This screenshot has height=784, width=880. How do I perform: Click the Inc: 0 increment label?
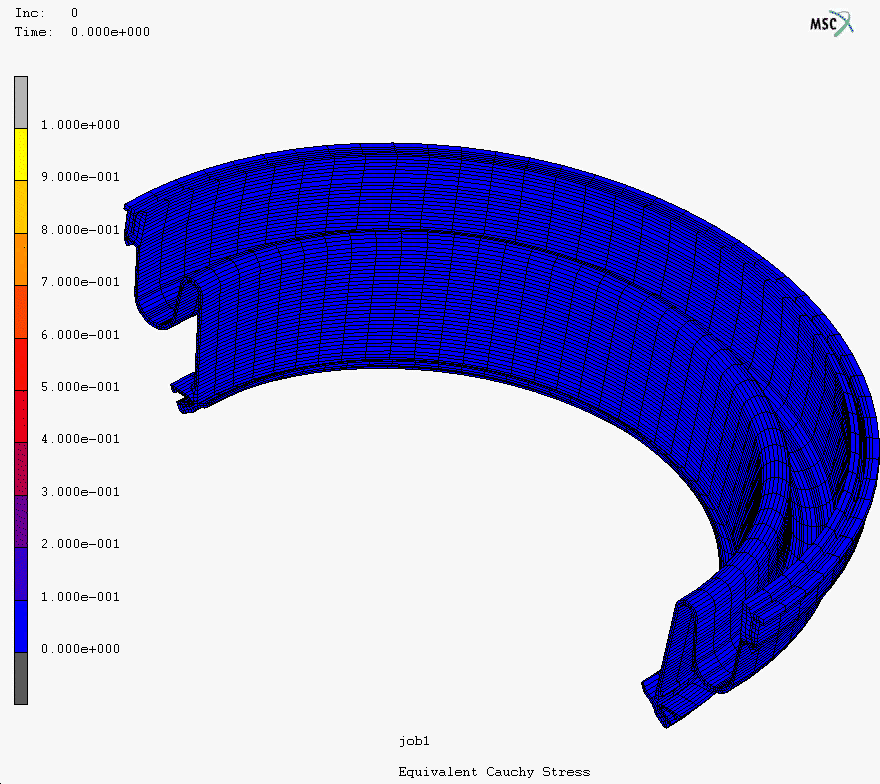pyautogui.click(x=47, y=12)
